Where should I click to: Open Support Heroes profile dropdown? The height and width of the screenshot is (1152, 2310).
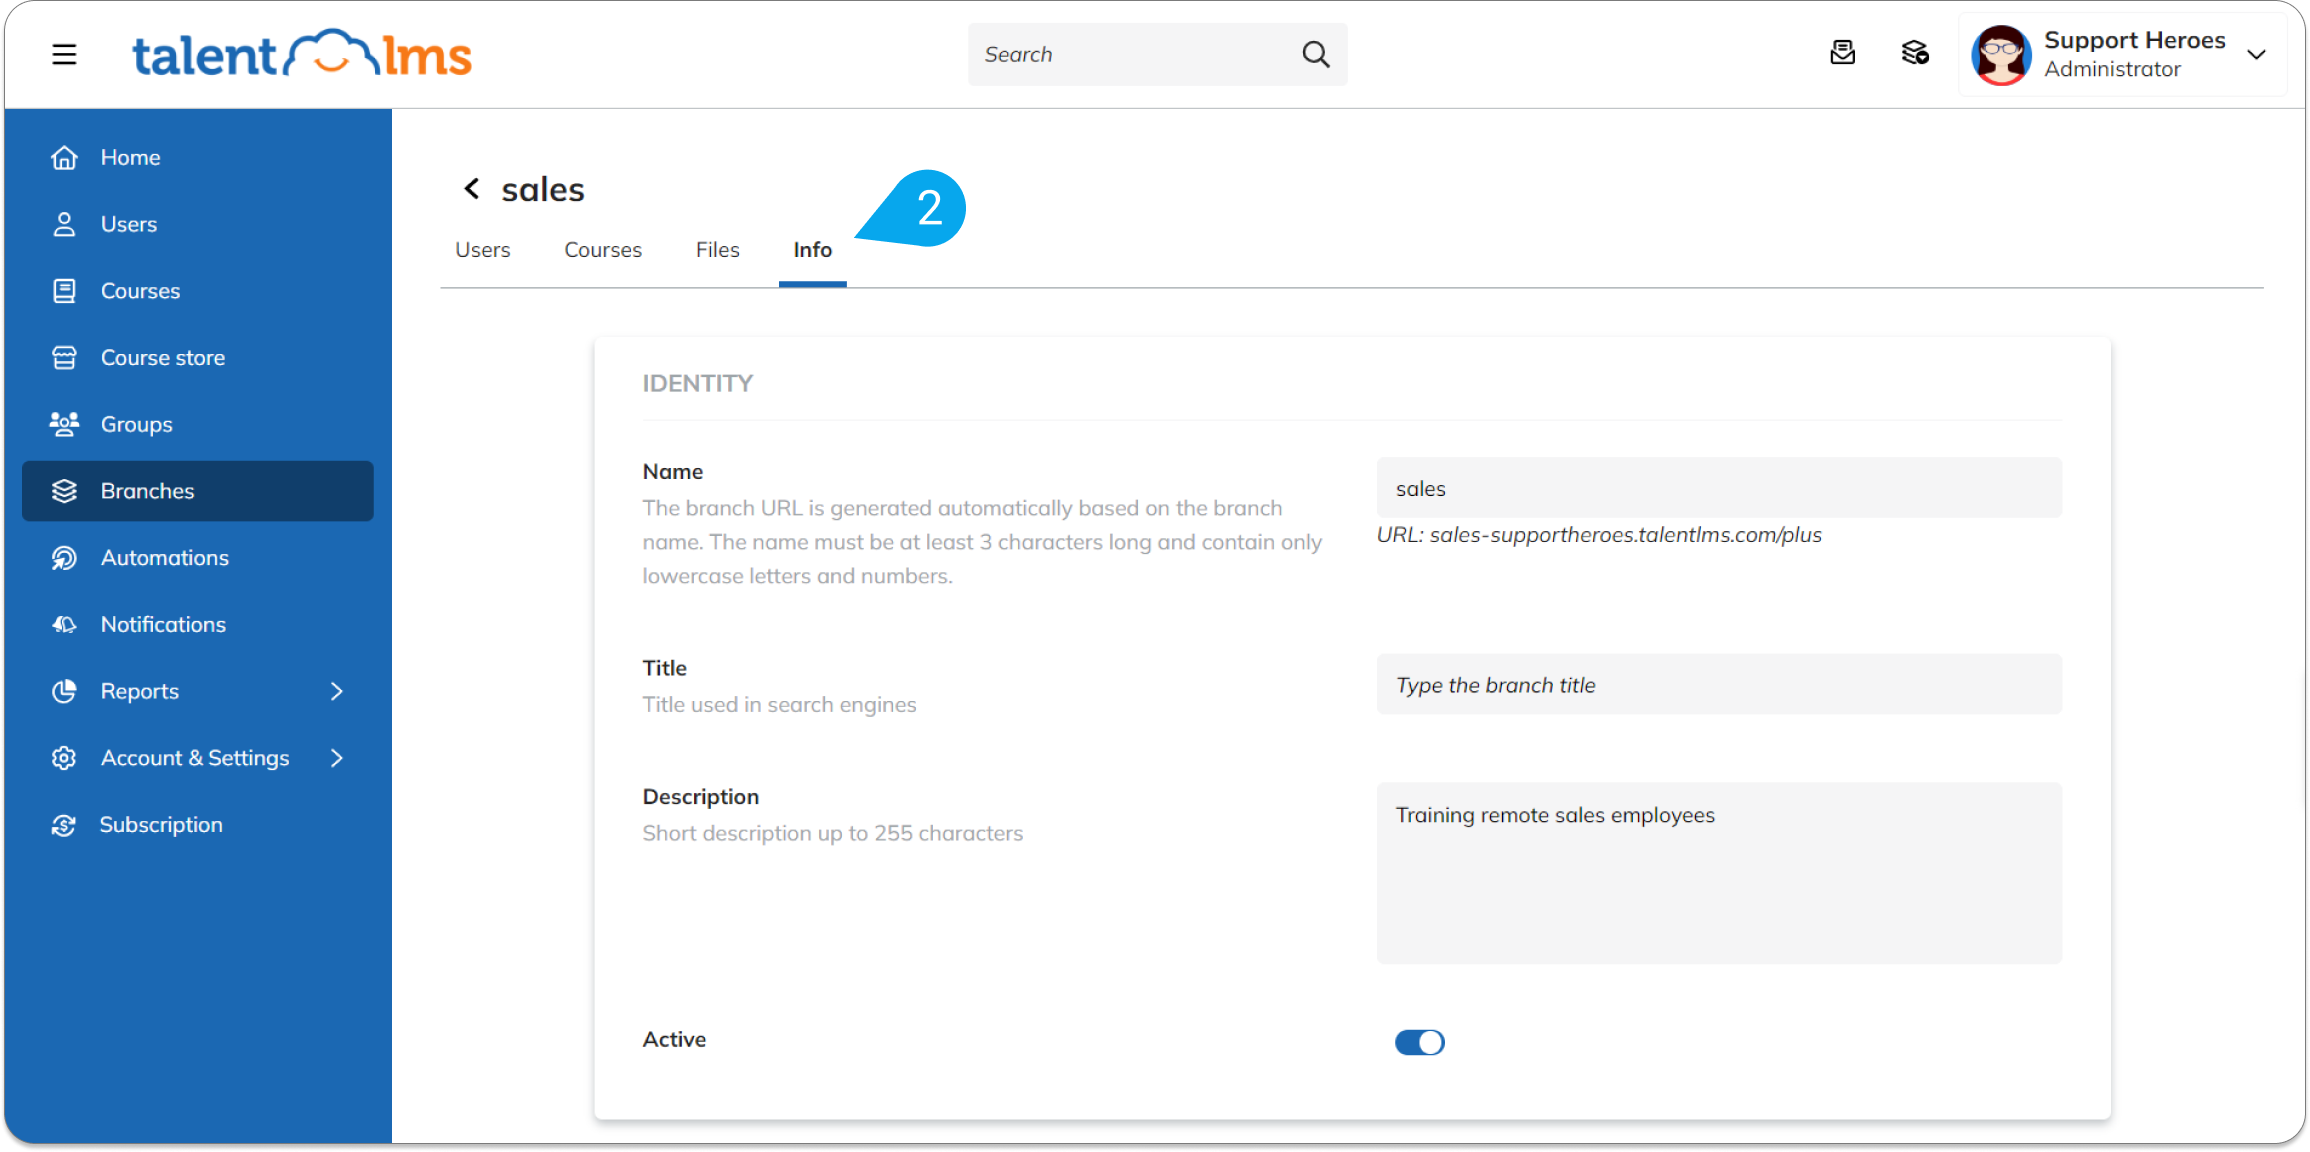[x=2255, y=54]
